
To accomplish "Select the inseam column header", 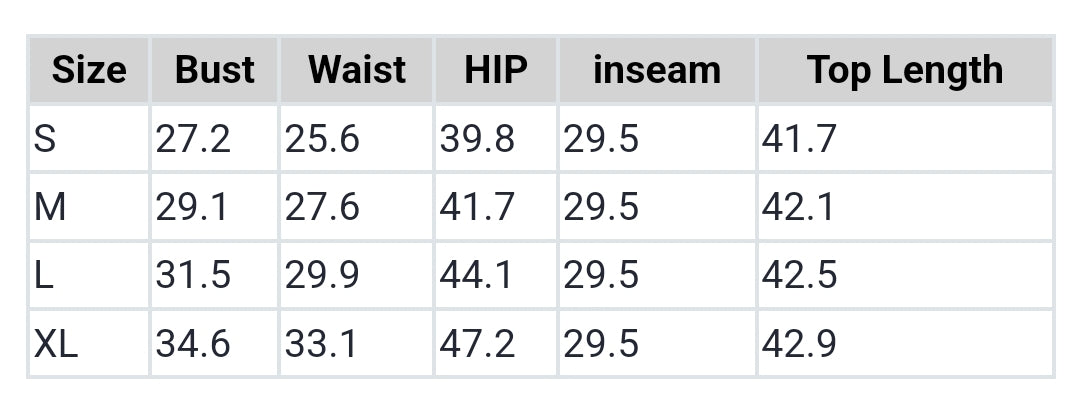I will point(656,70).
